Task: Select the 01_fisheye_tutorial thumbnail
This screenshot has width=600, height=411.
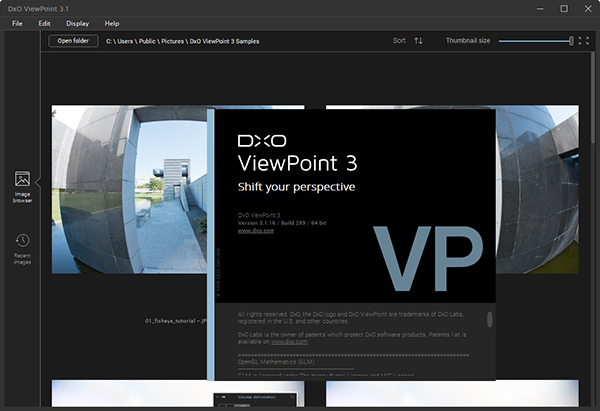Action: [129, 189]
